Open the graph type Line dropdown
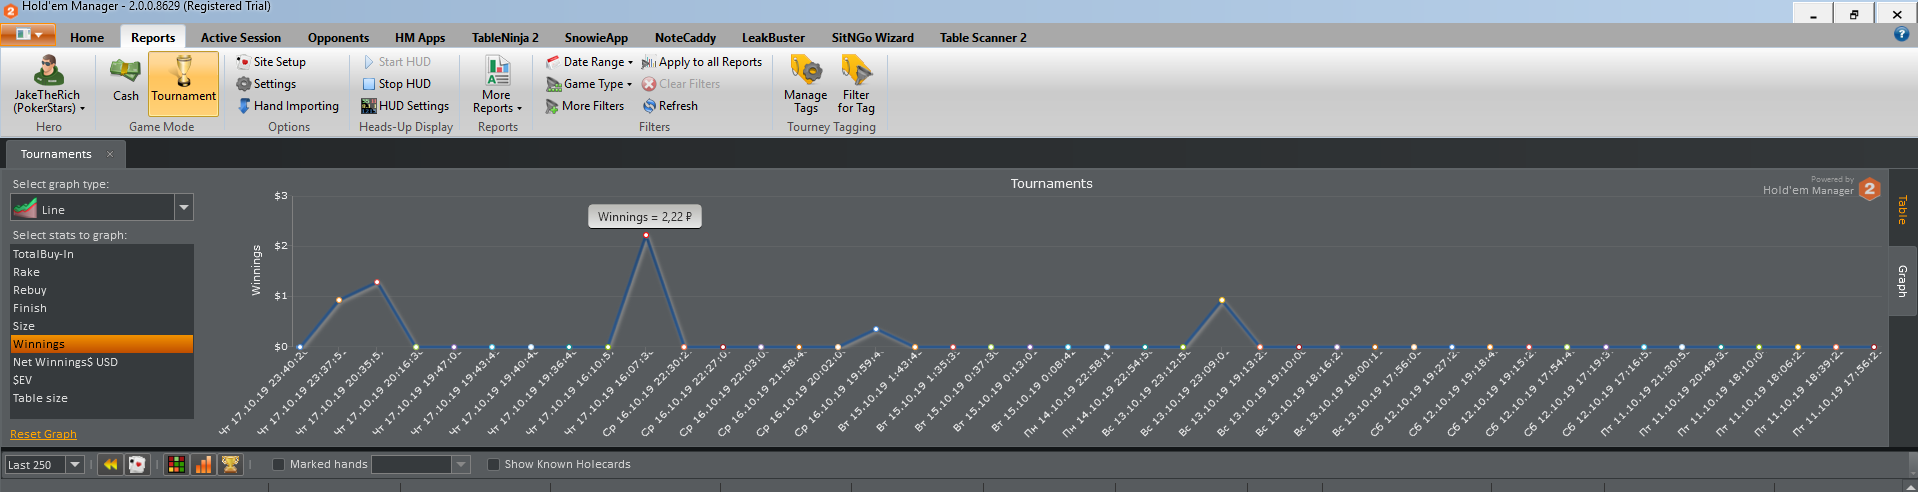The image size is (1918, 492). point(183,208)
